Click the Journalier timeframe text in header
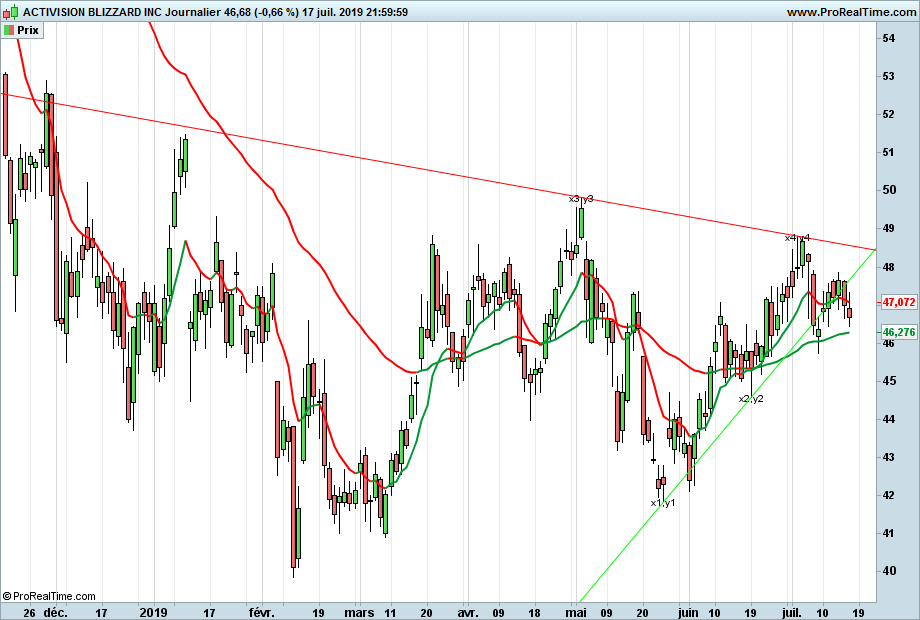 pos(192,12)
